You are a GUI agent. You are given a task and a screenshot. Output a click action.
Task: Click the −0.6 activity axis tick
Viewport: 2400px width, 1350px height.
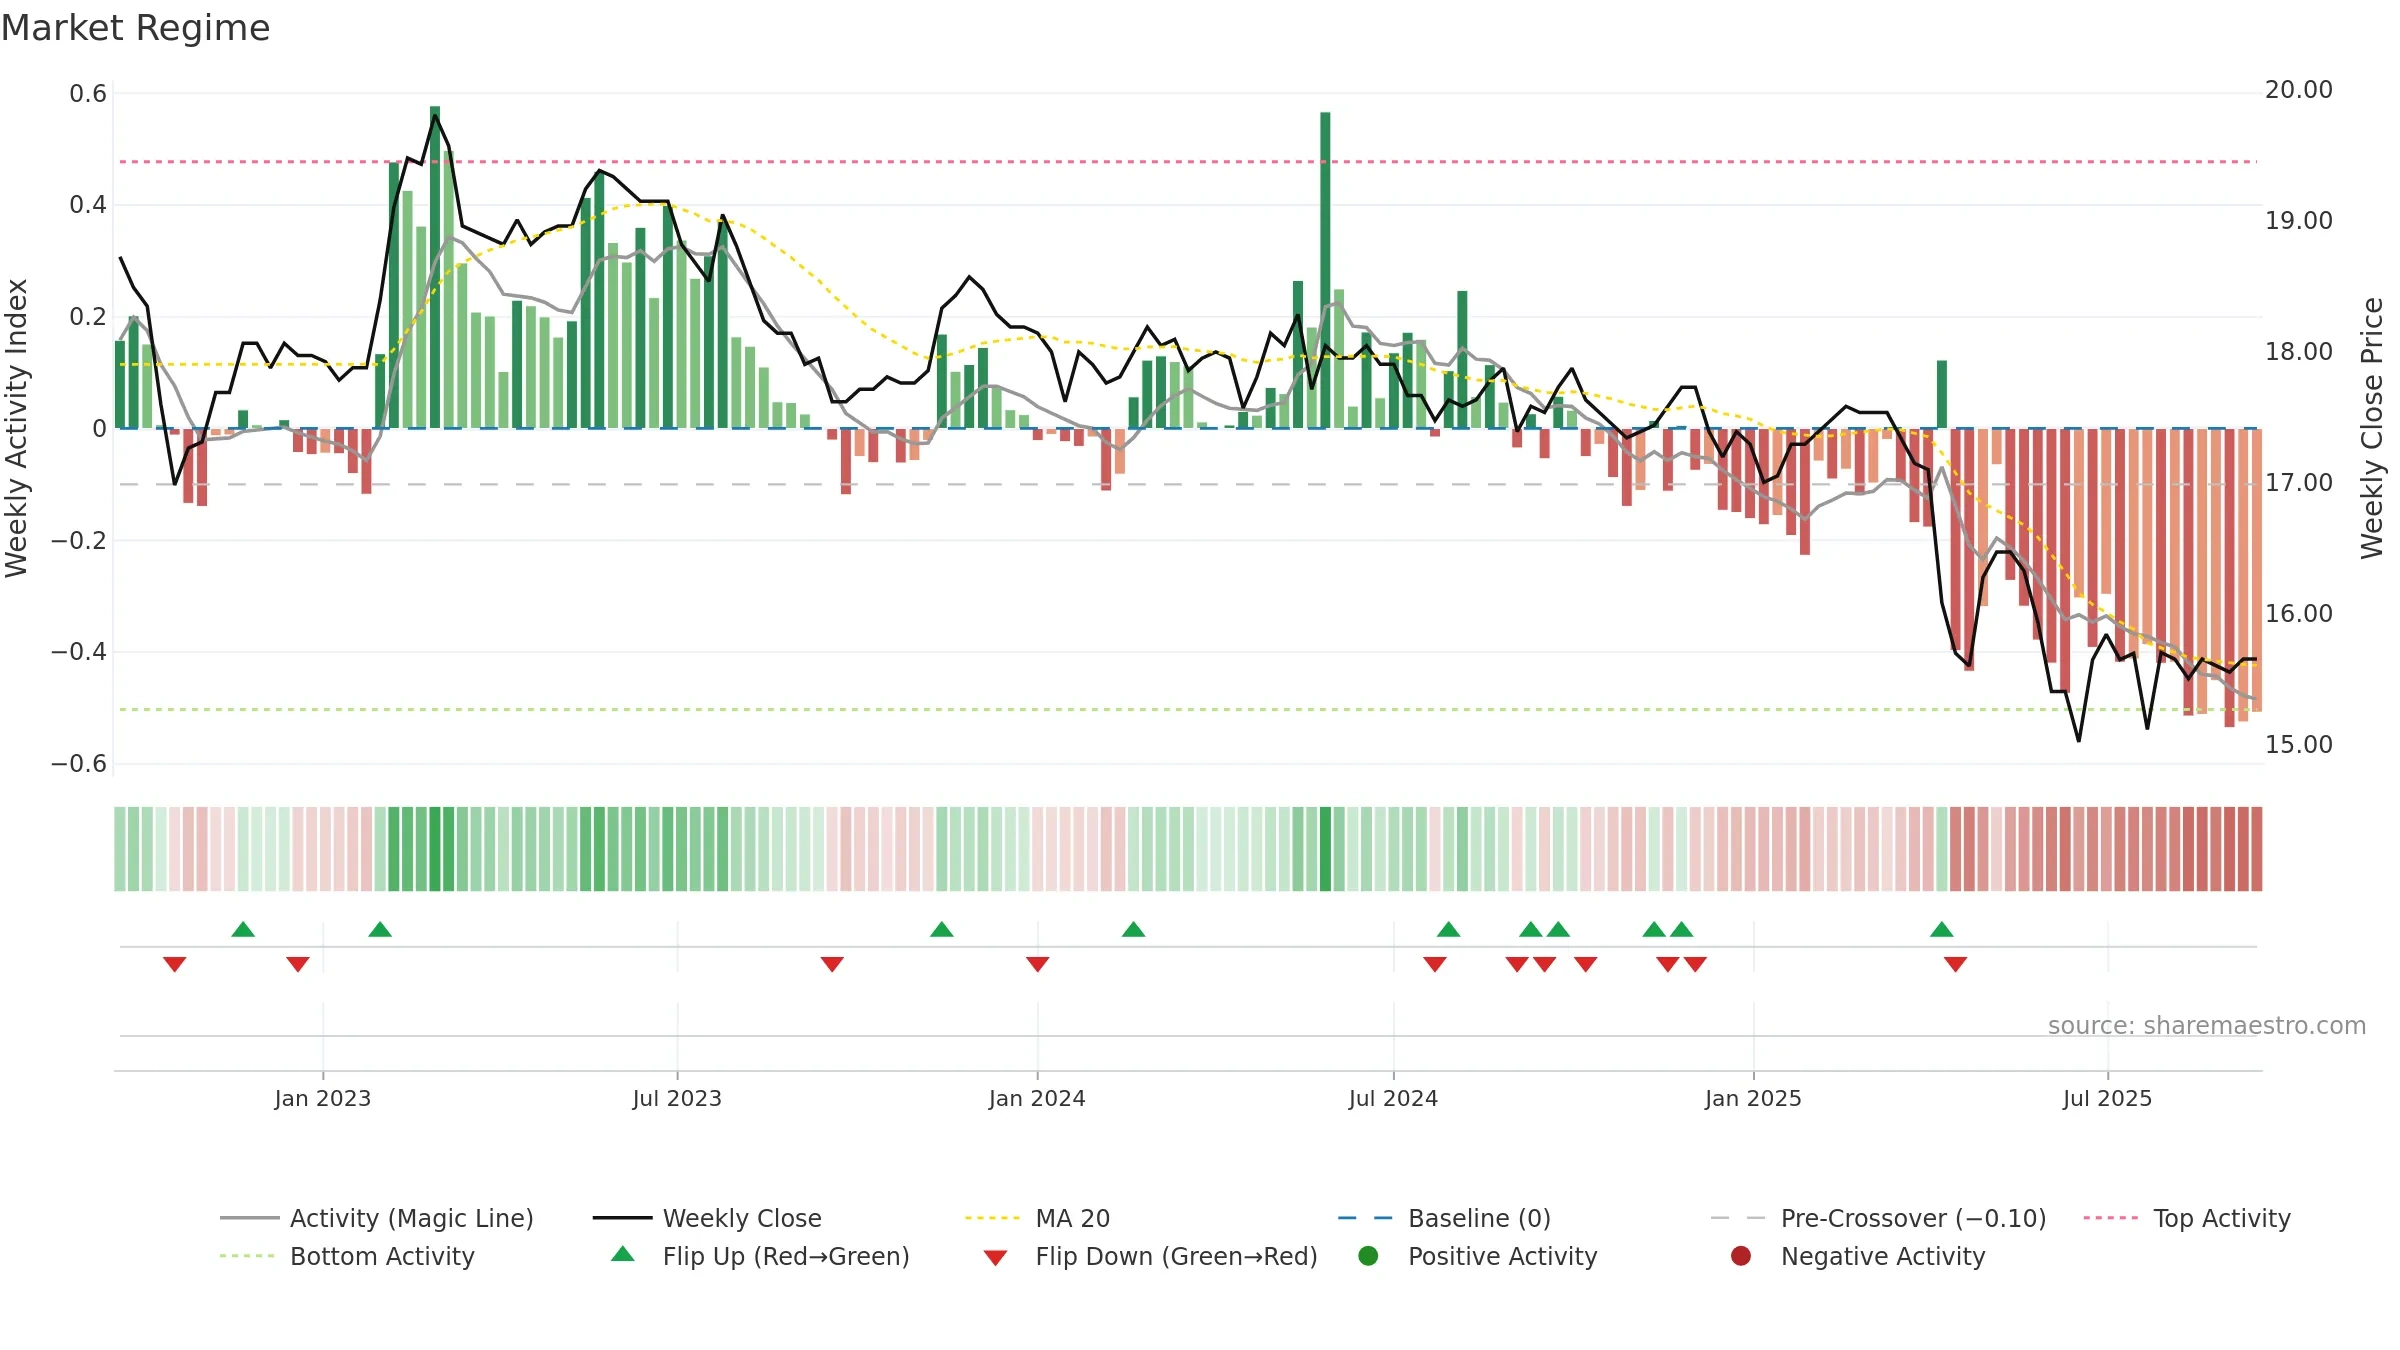[79, 764]
